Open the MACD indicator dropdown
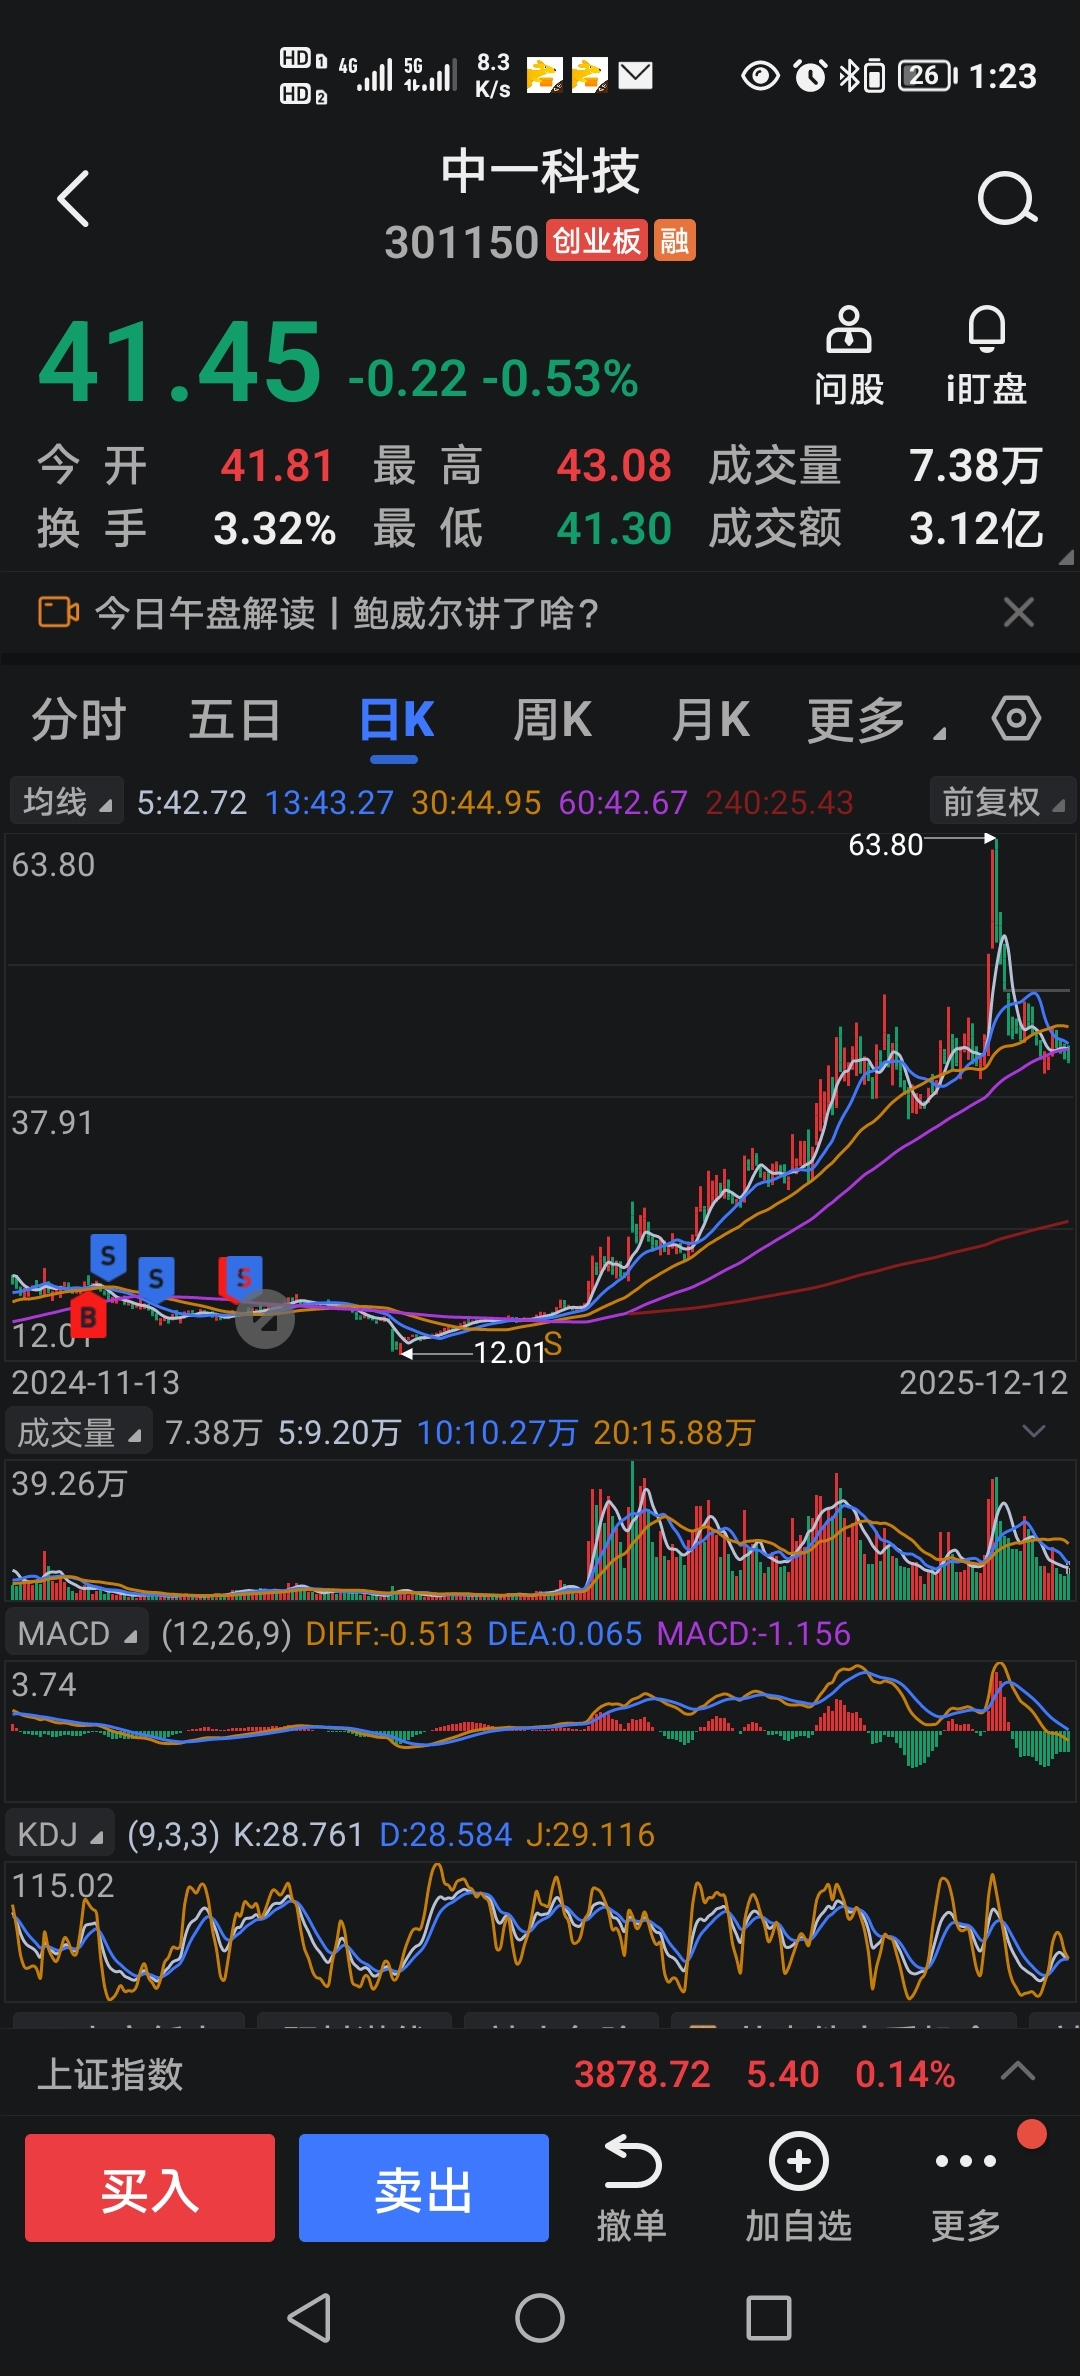Image resolution: width=1080 pixels, height=2376 pixels. point(77,1633)
